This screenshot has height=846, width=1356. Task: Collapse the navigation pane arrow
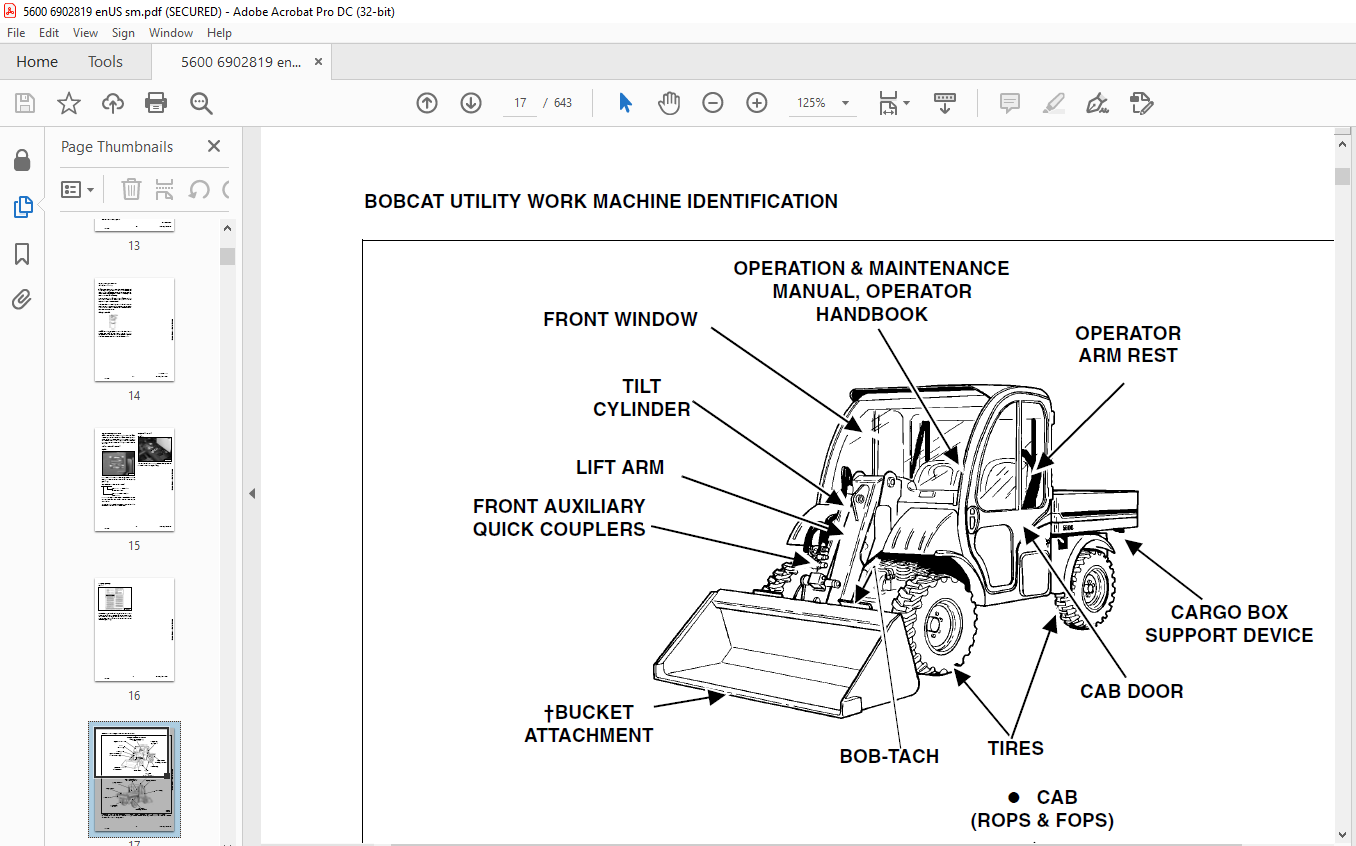tap(252, 493)
